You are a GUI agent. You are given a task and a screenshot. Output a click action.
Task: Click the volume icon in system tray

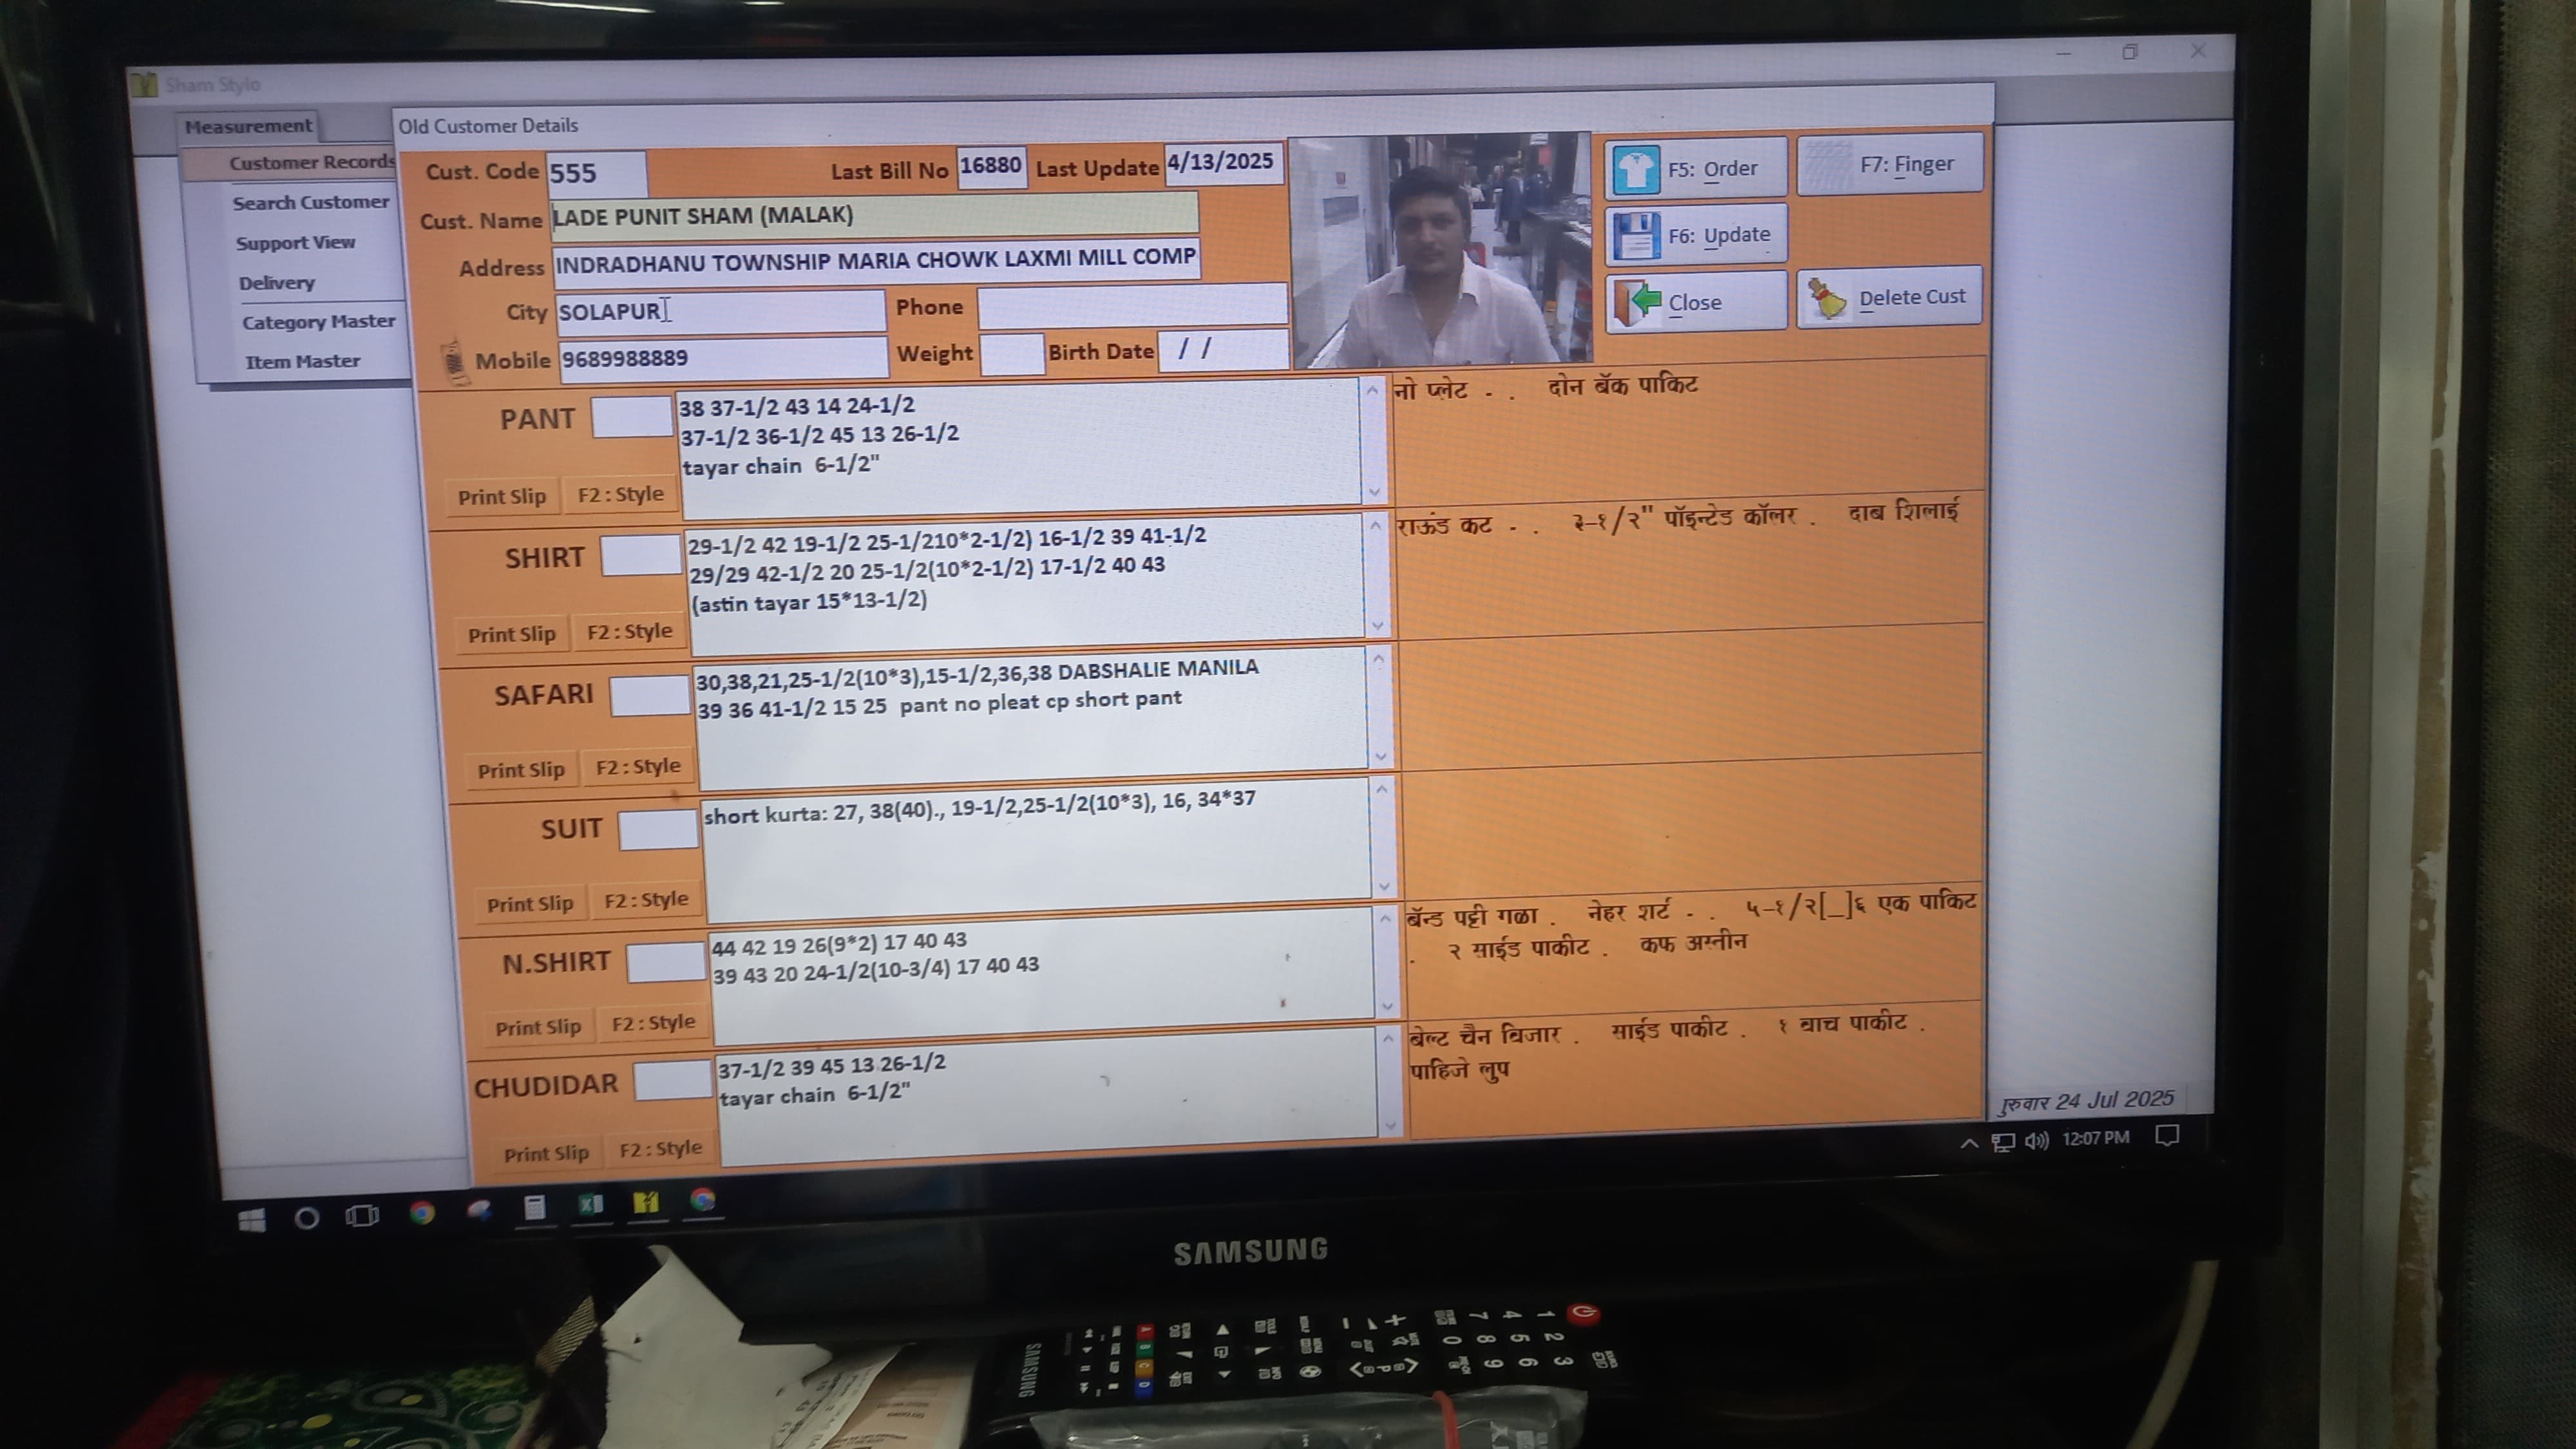point(2036,1141)
